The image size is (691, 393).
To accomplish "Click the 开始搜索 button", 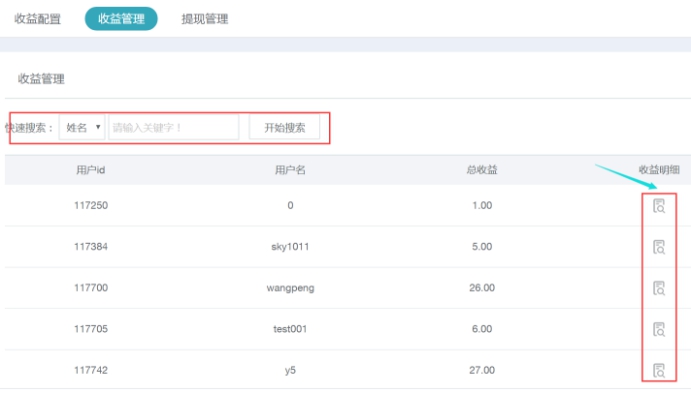I will [x=285, y=128].
